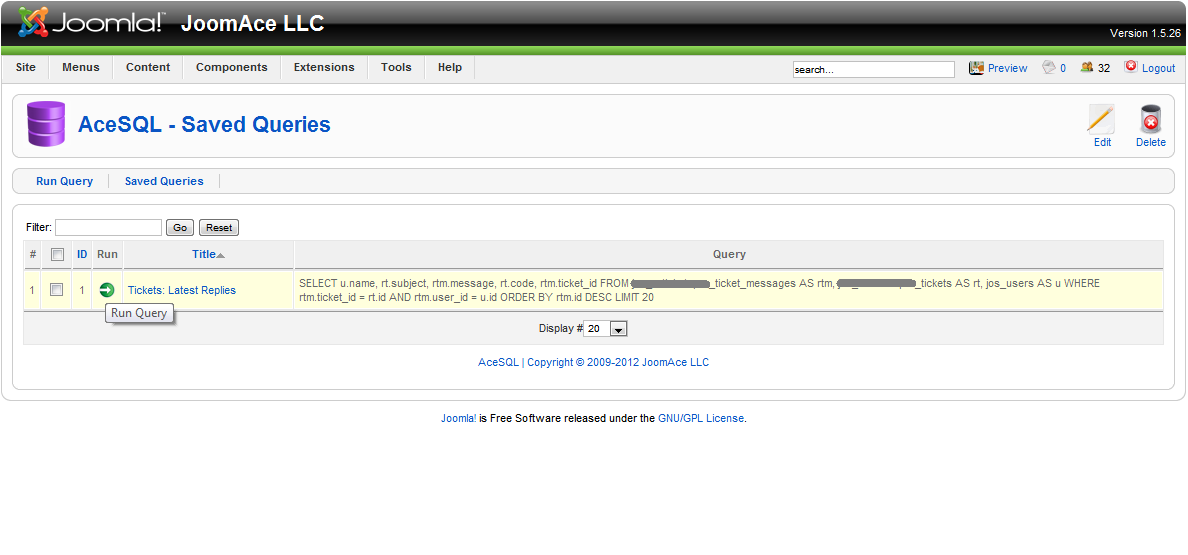Click the SELECT query text cell
Screen dimensions: 1188x555
[x=728, y=290]
